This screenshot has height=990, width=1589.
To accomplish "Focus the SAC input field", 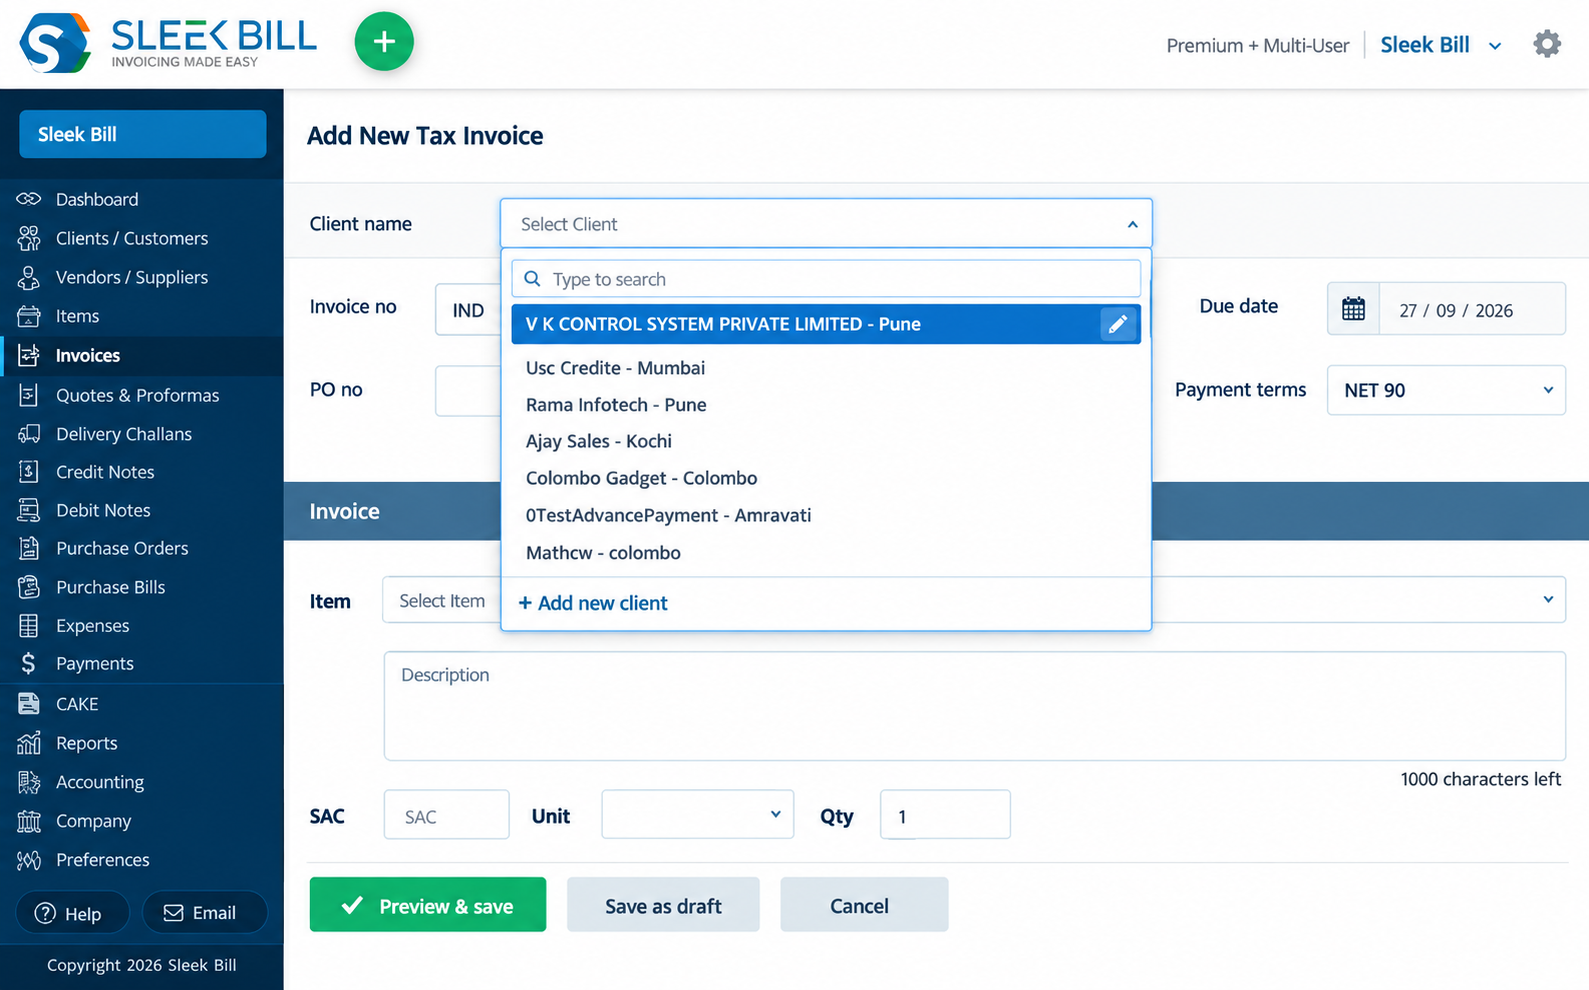I will tap(447, 815).
